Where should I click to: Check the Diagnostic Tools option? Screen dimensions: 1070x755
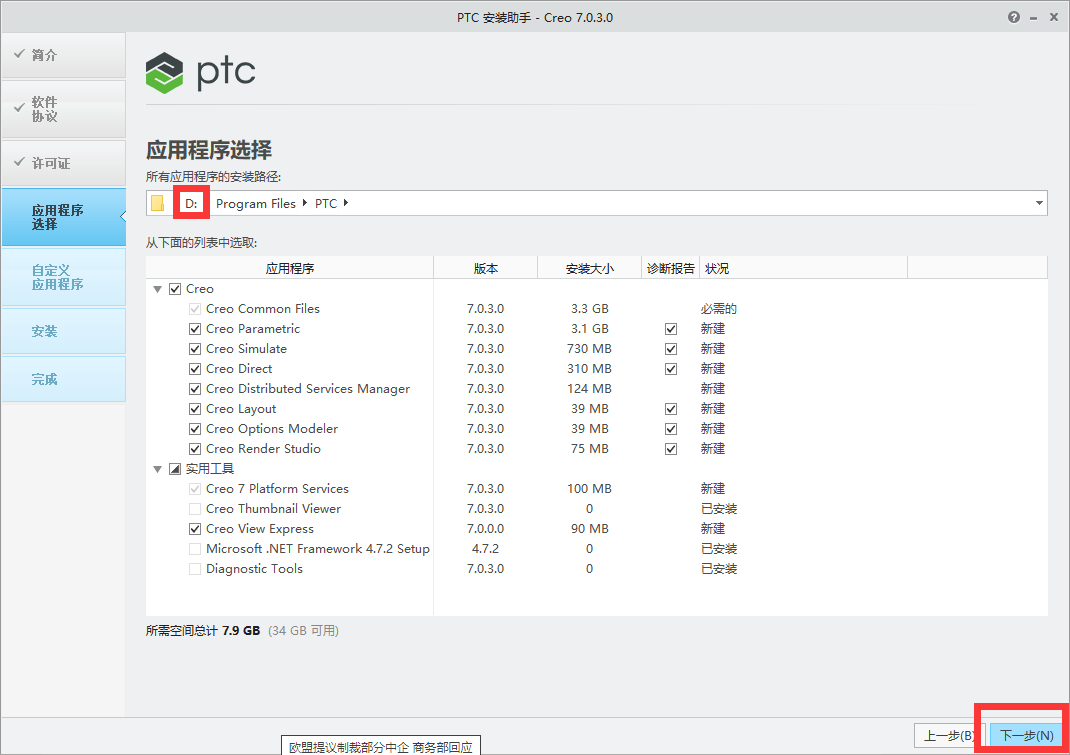point(194,568)
